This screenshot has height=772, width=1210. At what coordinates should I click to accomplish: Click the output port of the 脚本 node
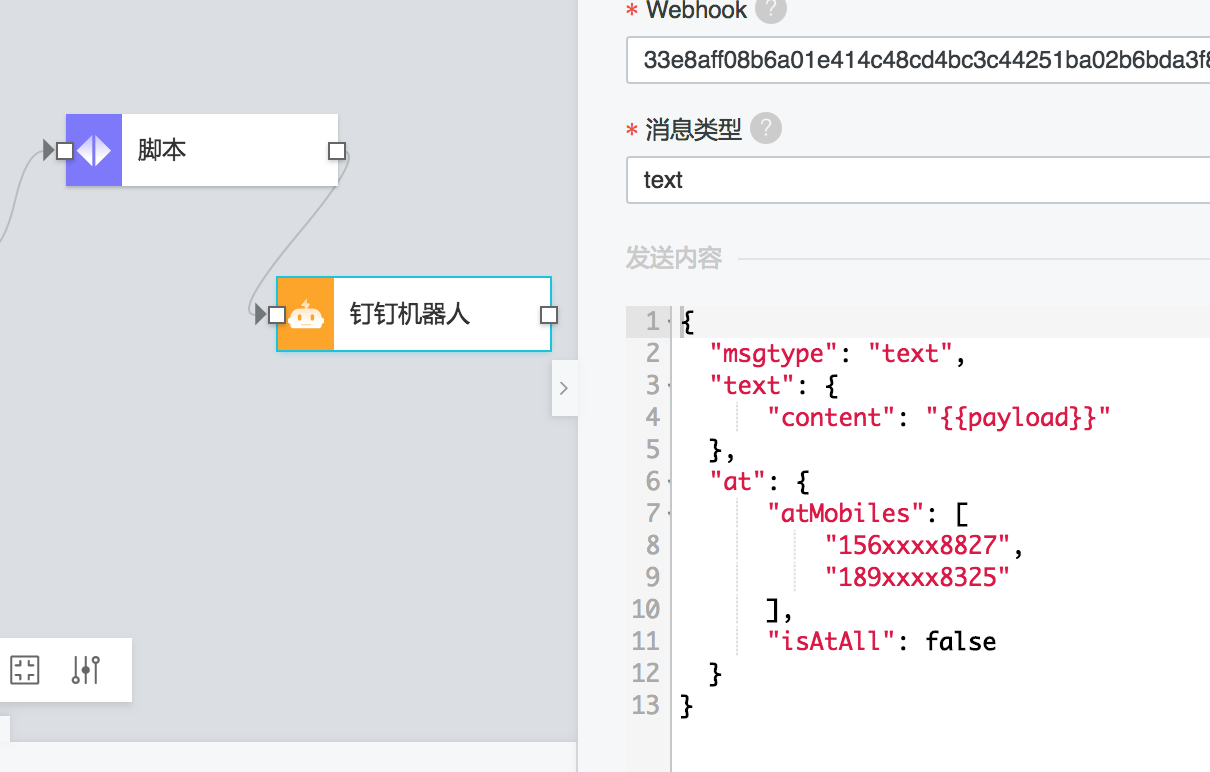[337, 151]
